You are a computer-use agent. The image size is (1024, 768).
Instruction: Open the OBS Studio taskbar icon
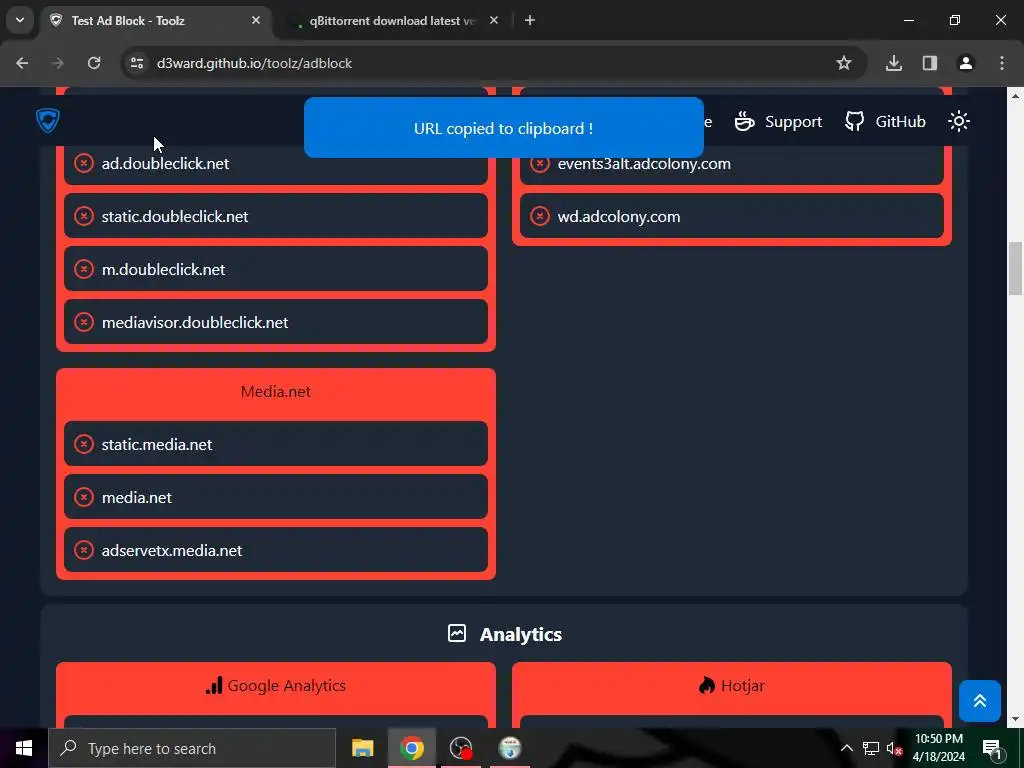click(461, 748)
